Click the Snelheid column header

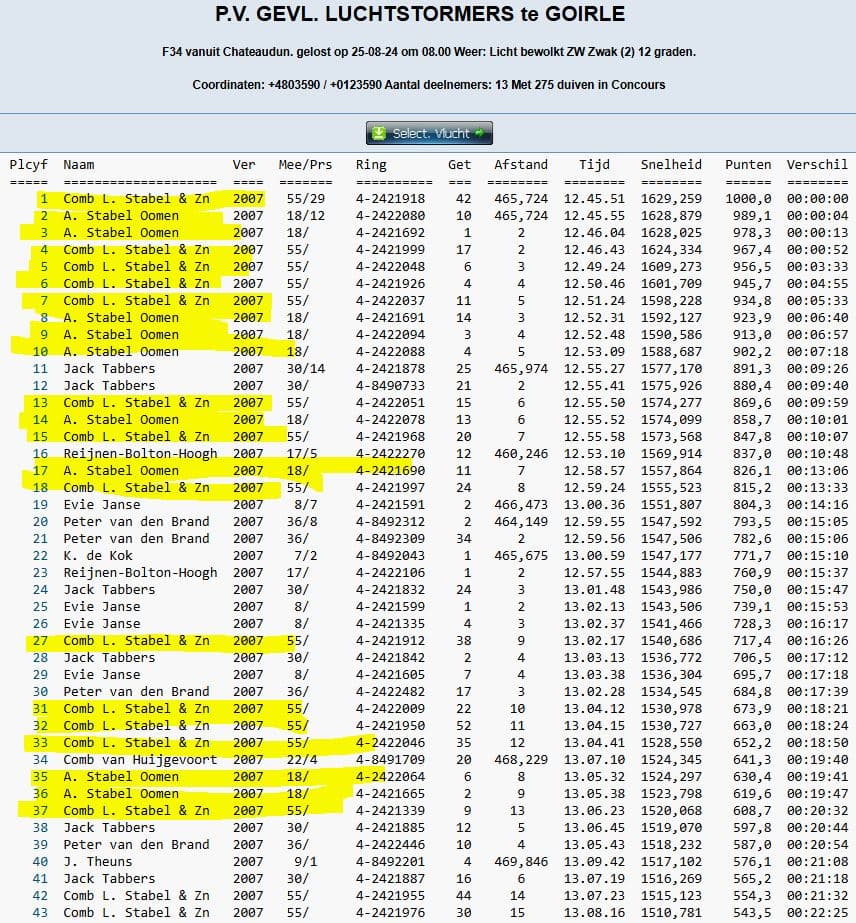tap(671, 164)
